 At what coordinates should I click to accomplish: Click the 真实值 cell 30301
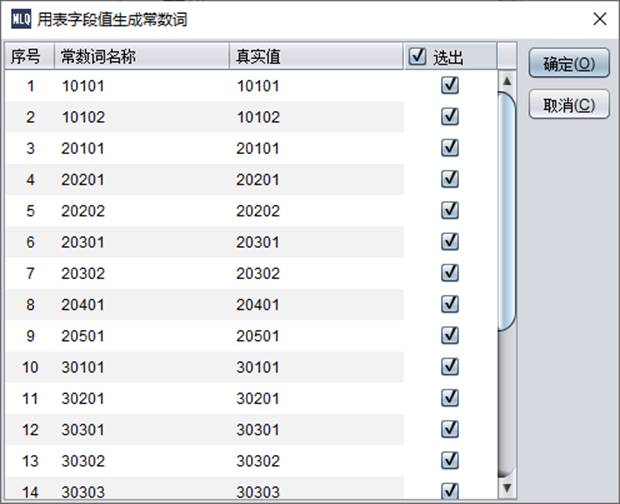[x=258, y=430]
